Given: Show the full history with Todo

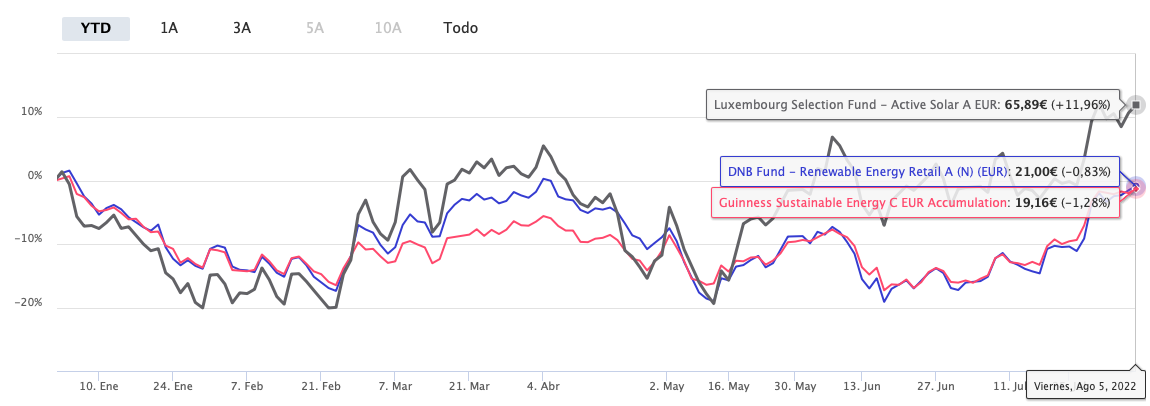Looking at the screenshot, I should tap(460, 28).
